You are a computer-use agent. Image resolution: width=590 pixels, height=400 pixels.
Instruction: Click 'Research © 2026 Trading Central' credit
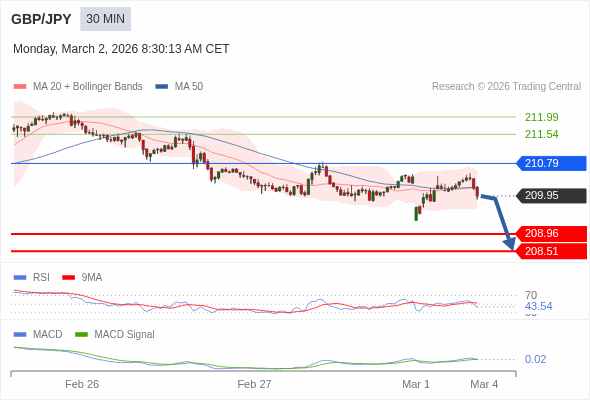pos(506,87)
